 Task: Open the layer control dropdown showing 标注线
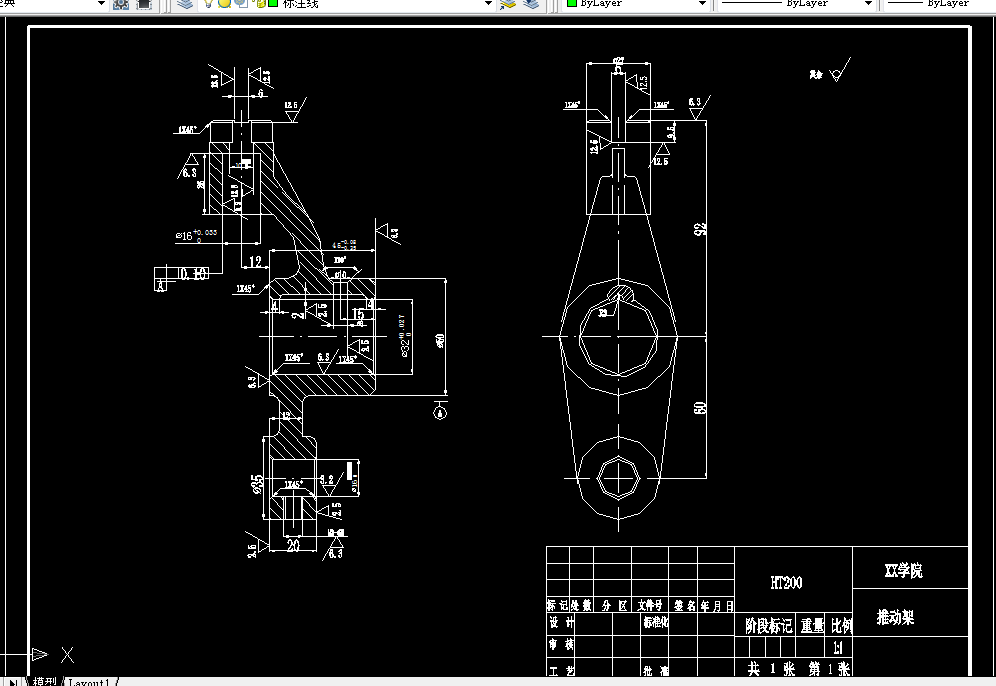click(489, 5)
